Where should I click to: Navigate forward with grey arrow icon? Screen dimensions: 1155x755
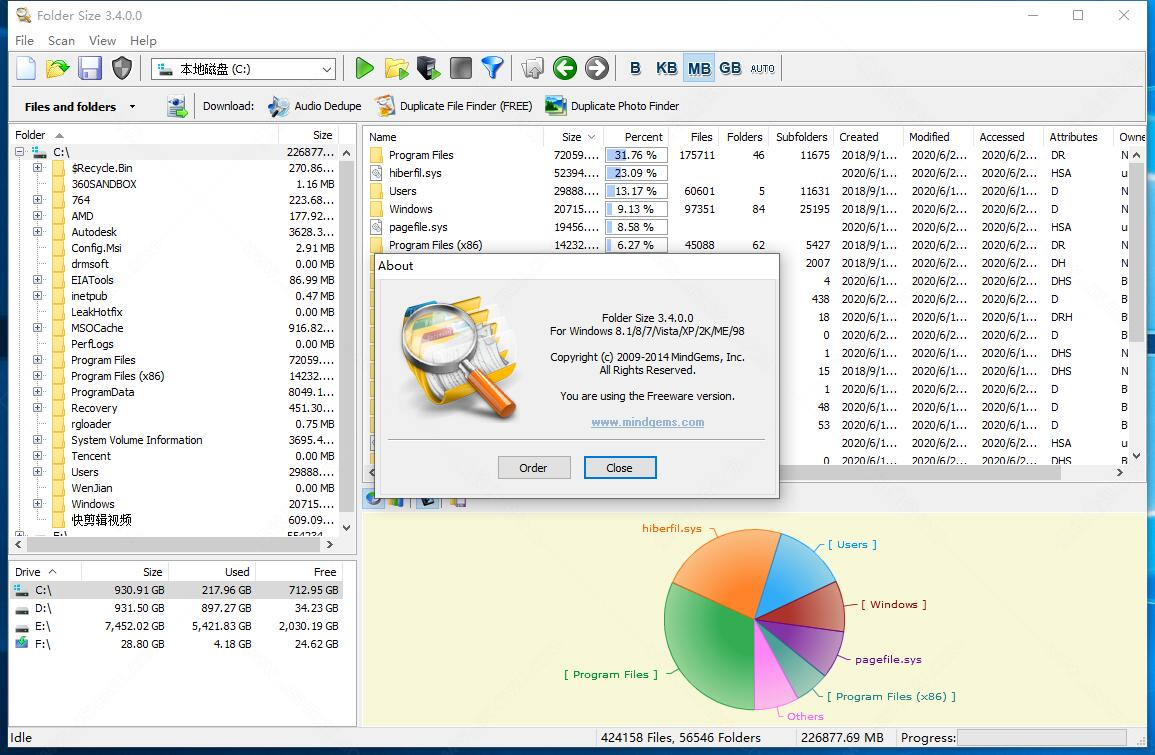click(597, 69)
